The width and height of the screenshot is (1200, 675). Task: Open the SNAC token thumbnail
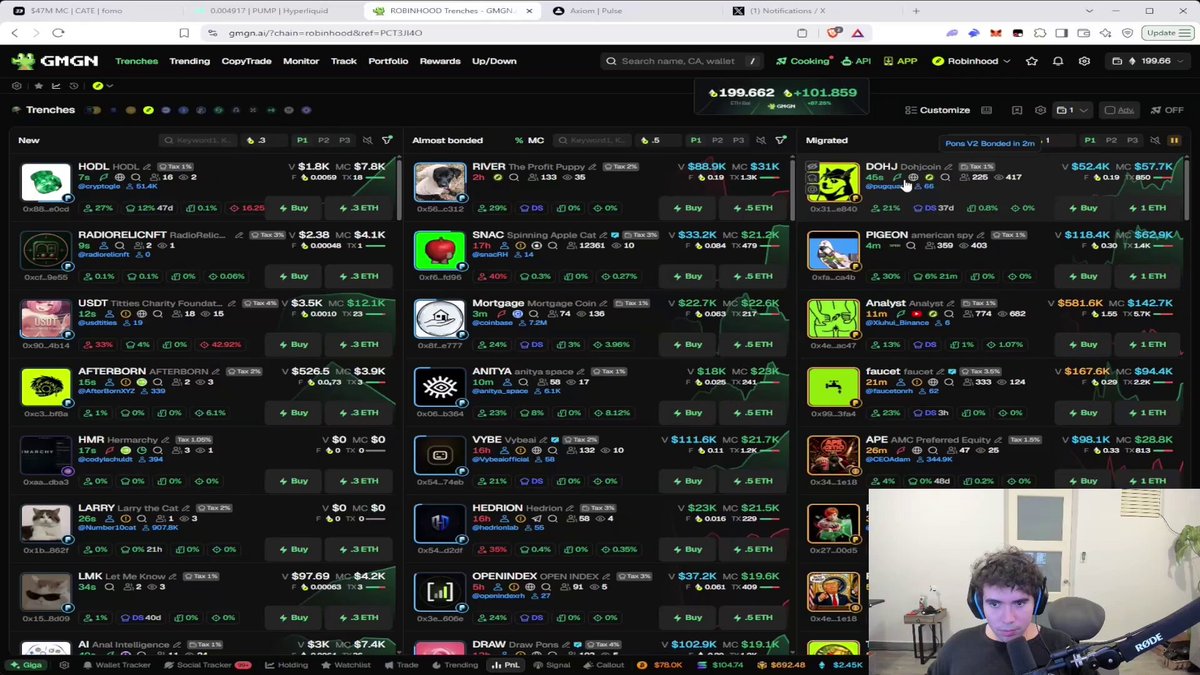pyautogui.click(x=440, y=250)
